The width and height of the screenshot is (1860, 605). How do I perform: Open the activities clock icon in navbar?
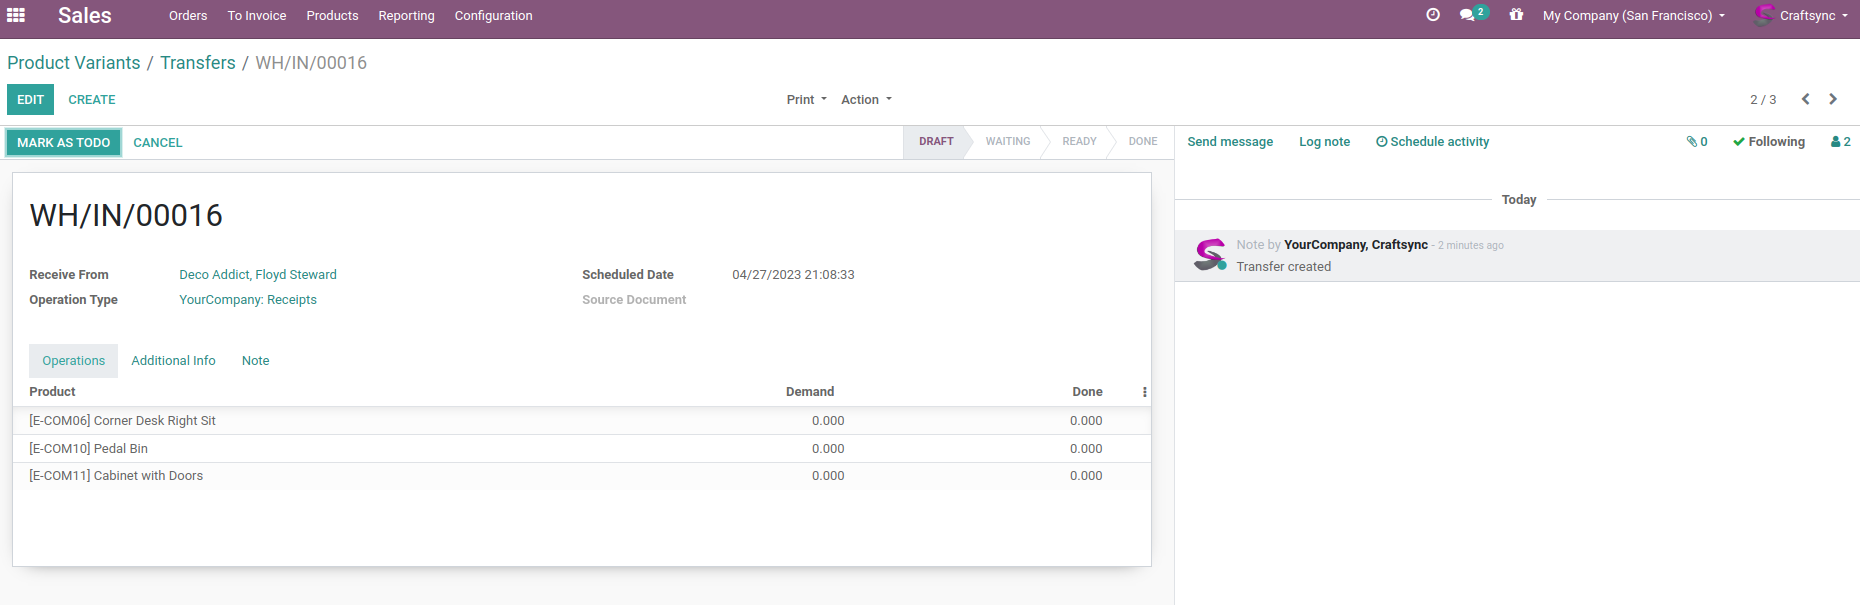[1432, 15]
